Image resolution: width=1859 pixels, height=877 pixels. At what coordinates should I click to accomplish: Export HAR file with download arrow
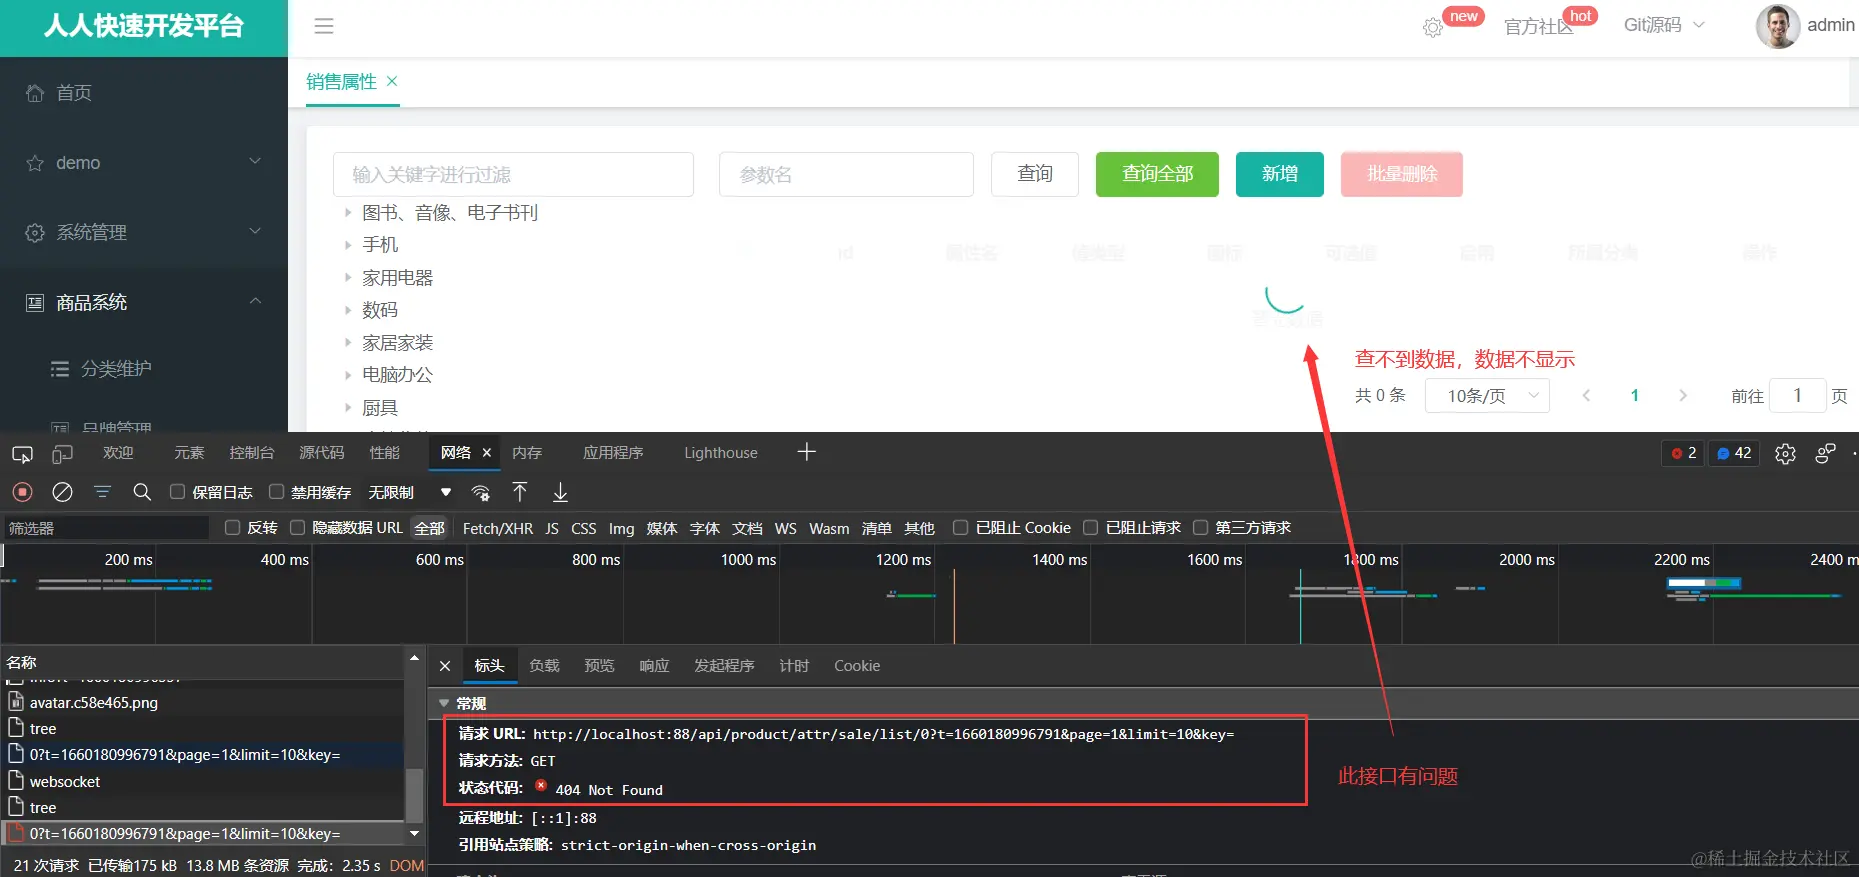[560, 492]
